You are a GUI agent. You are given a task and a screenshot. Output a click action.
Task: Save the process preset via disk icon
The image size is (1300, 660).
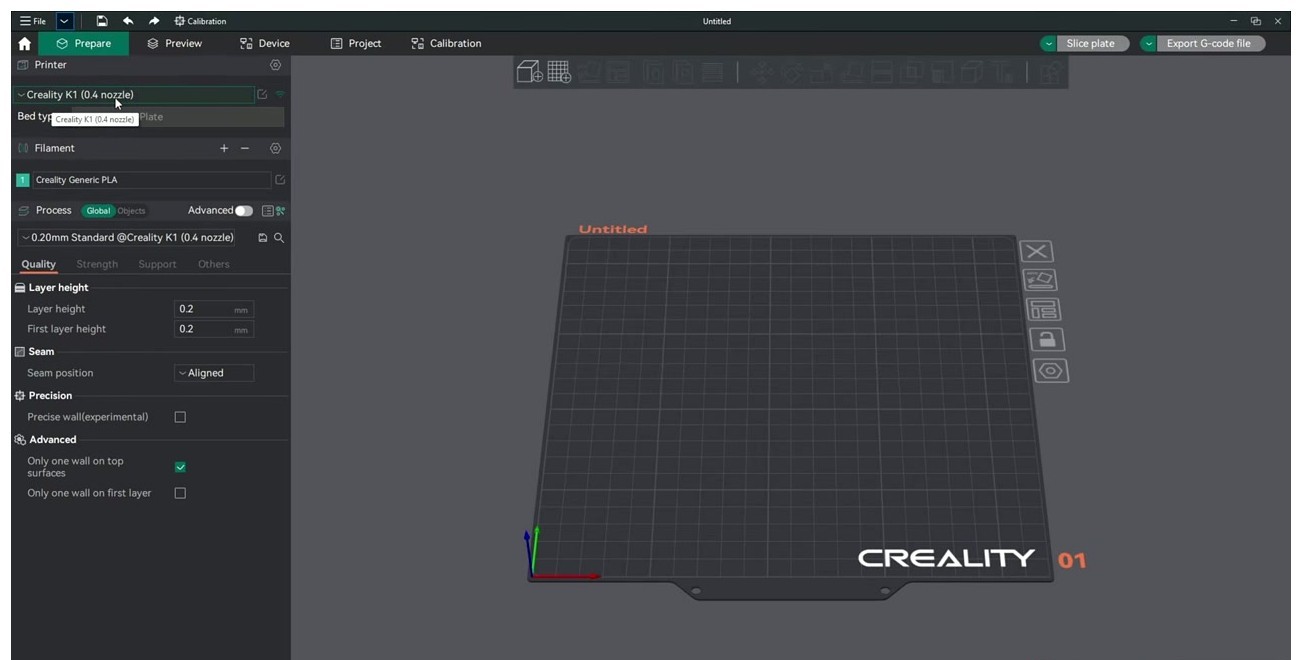tap(263, 238)
